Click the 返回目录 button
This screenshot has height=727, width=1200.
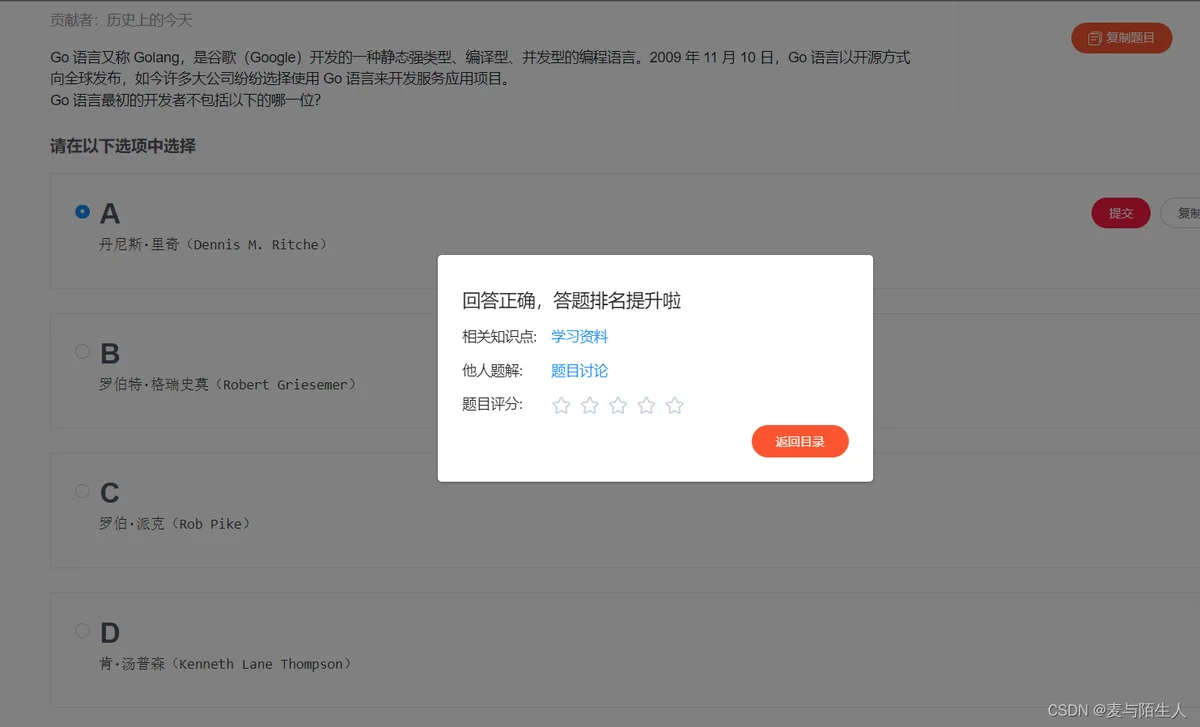coord(800,441)
